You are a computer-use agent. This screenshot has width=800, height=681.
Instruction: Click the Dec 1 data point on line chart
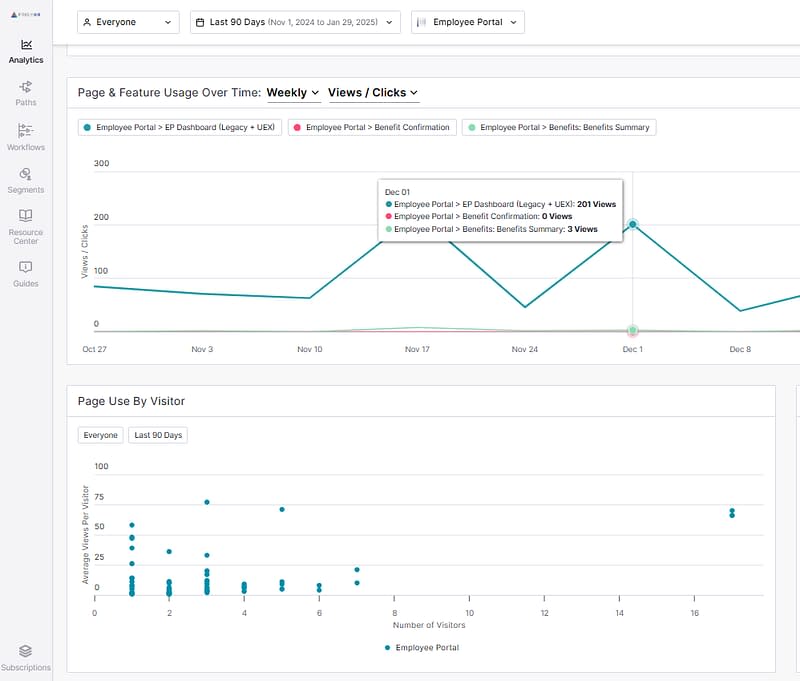633,224
